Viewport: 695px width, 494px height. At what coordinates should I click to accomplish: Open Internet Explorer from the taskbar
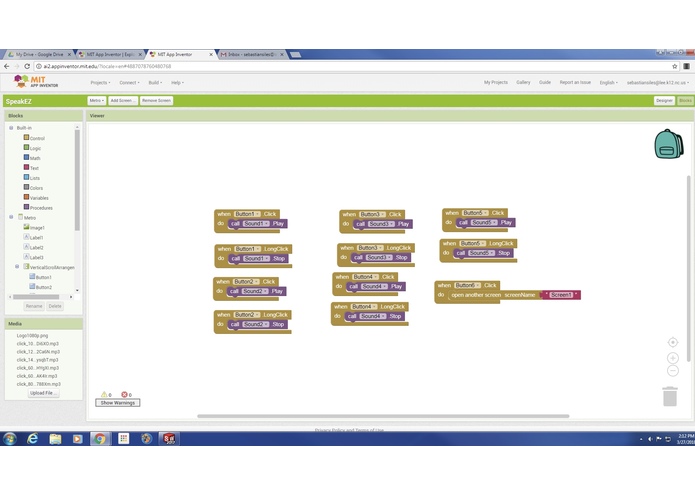click(32, 439)
